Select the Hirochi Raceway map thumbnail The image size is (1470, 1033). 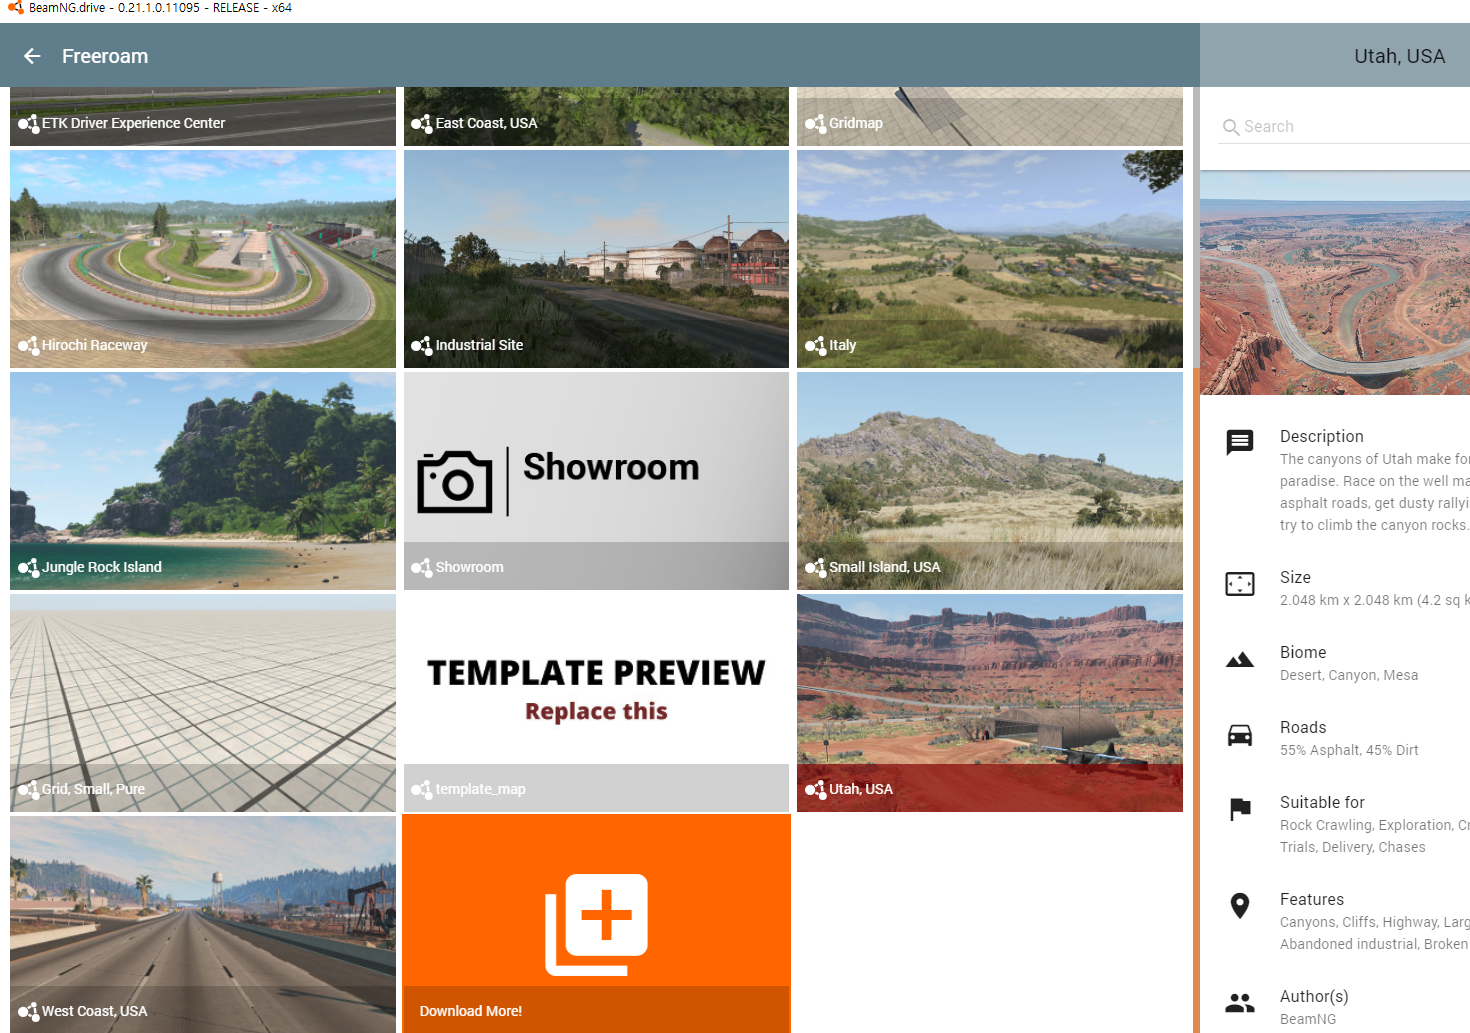[x=203, y=259]
